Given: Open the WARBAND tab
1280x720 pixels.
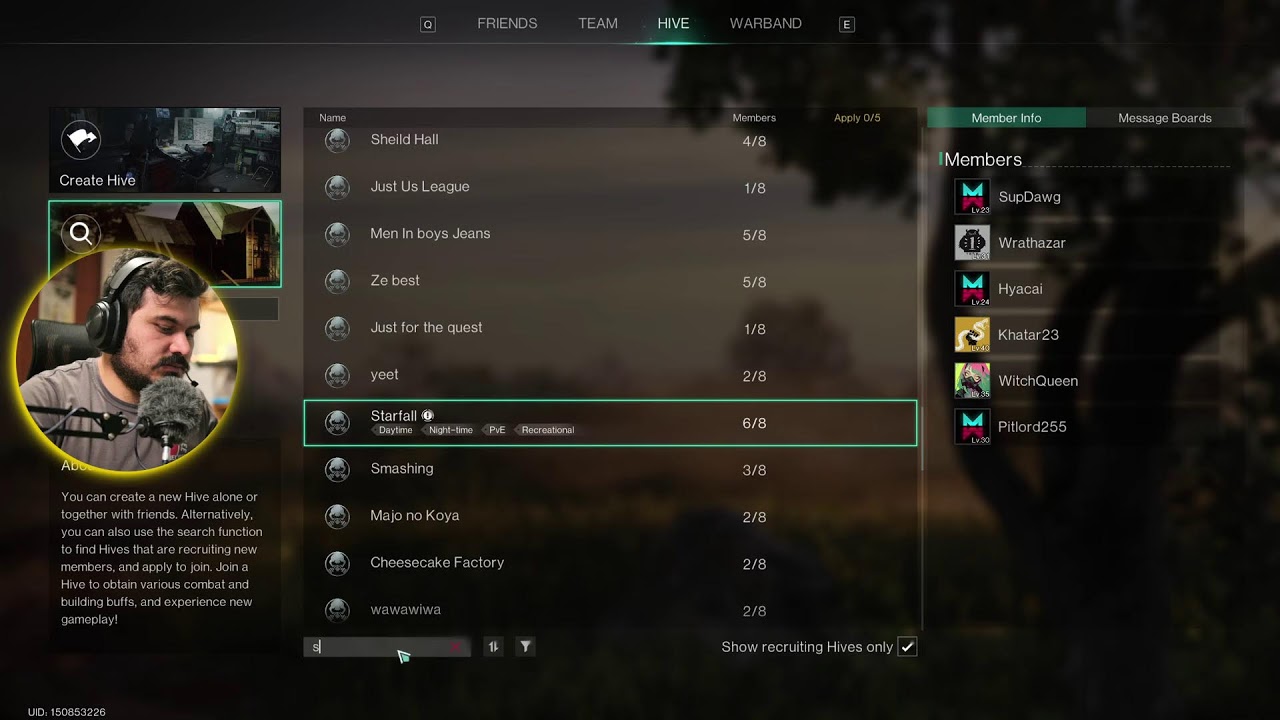Looking at the screenshot, I should coord(766,24).
